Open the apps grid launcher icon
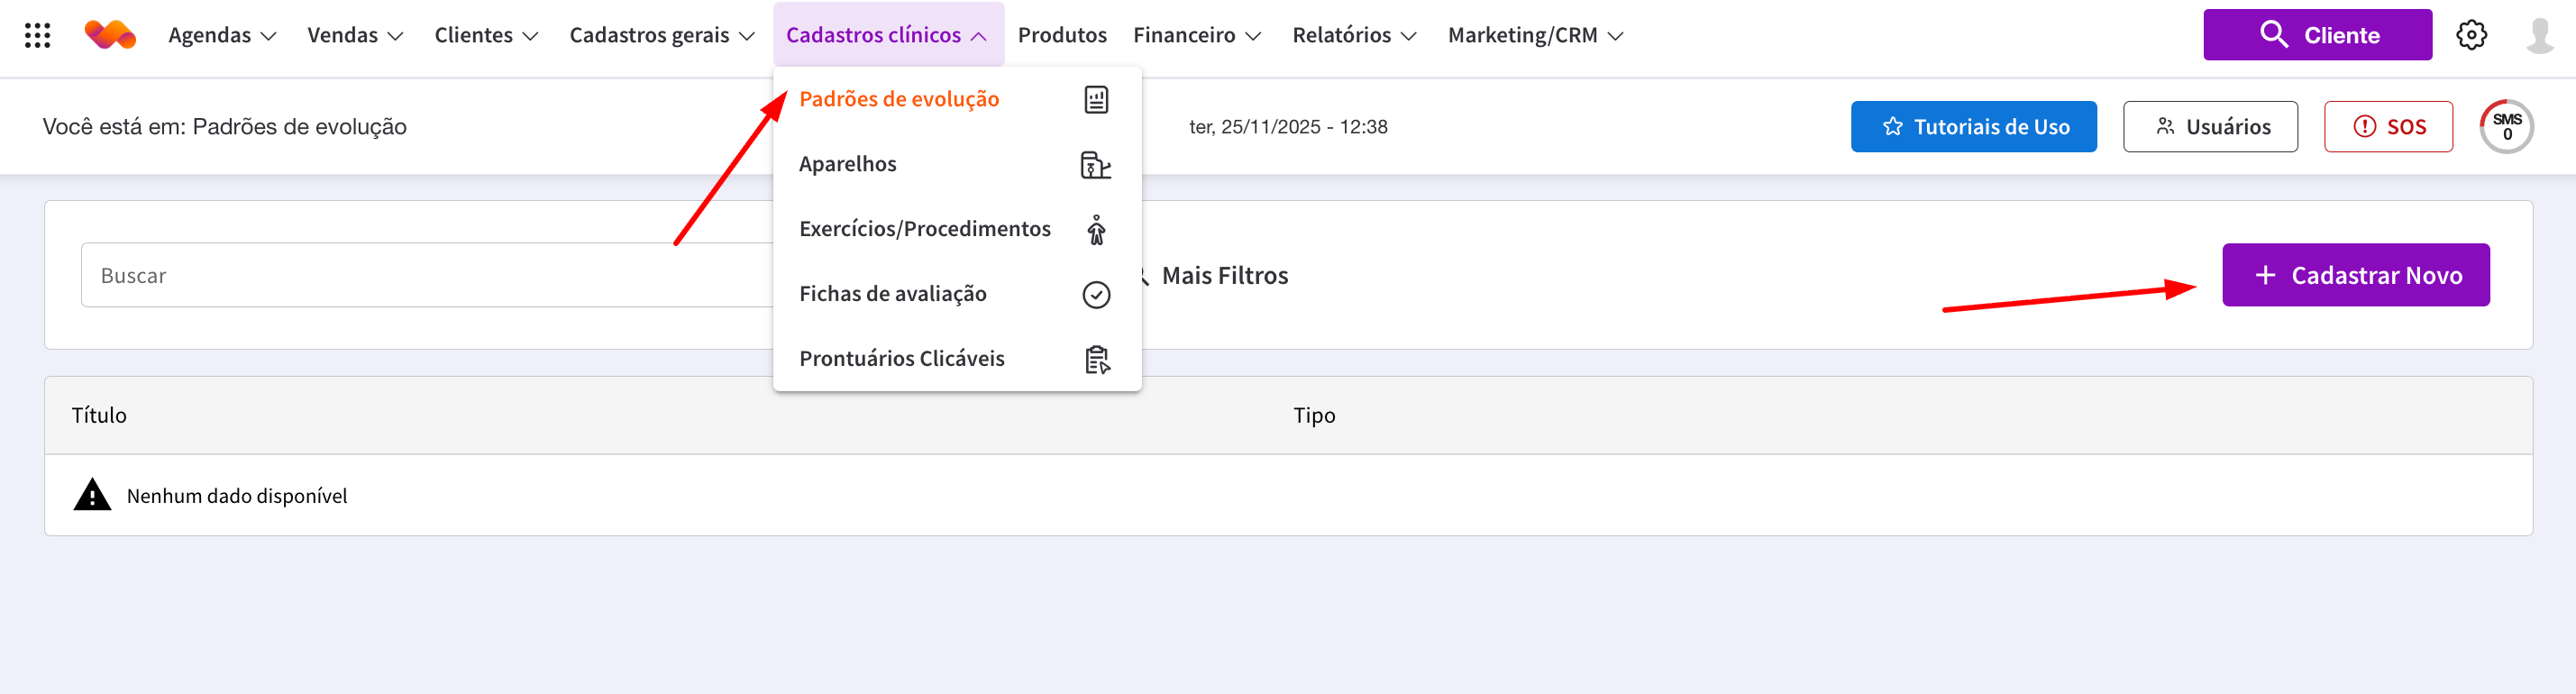The width and height of the screenshot is (2576, 694). pos(37,36)
